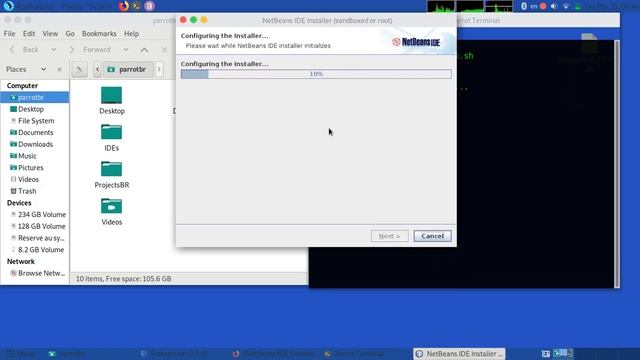
Task: Go up to parent folder arrow
Action: click(x=144, y=50)
